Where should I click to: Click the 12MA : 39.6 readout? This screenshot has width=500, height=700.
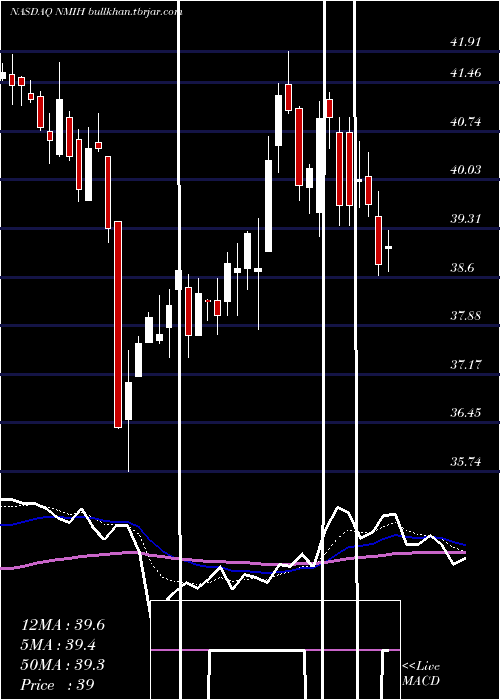coord(63,625)
